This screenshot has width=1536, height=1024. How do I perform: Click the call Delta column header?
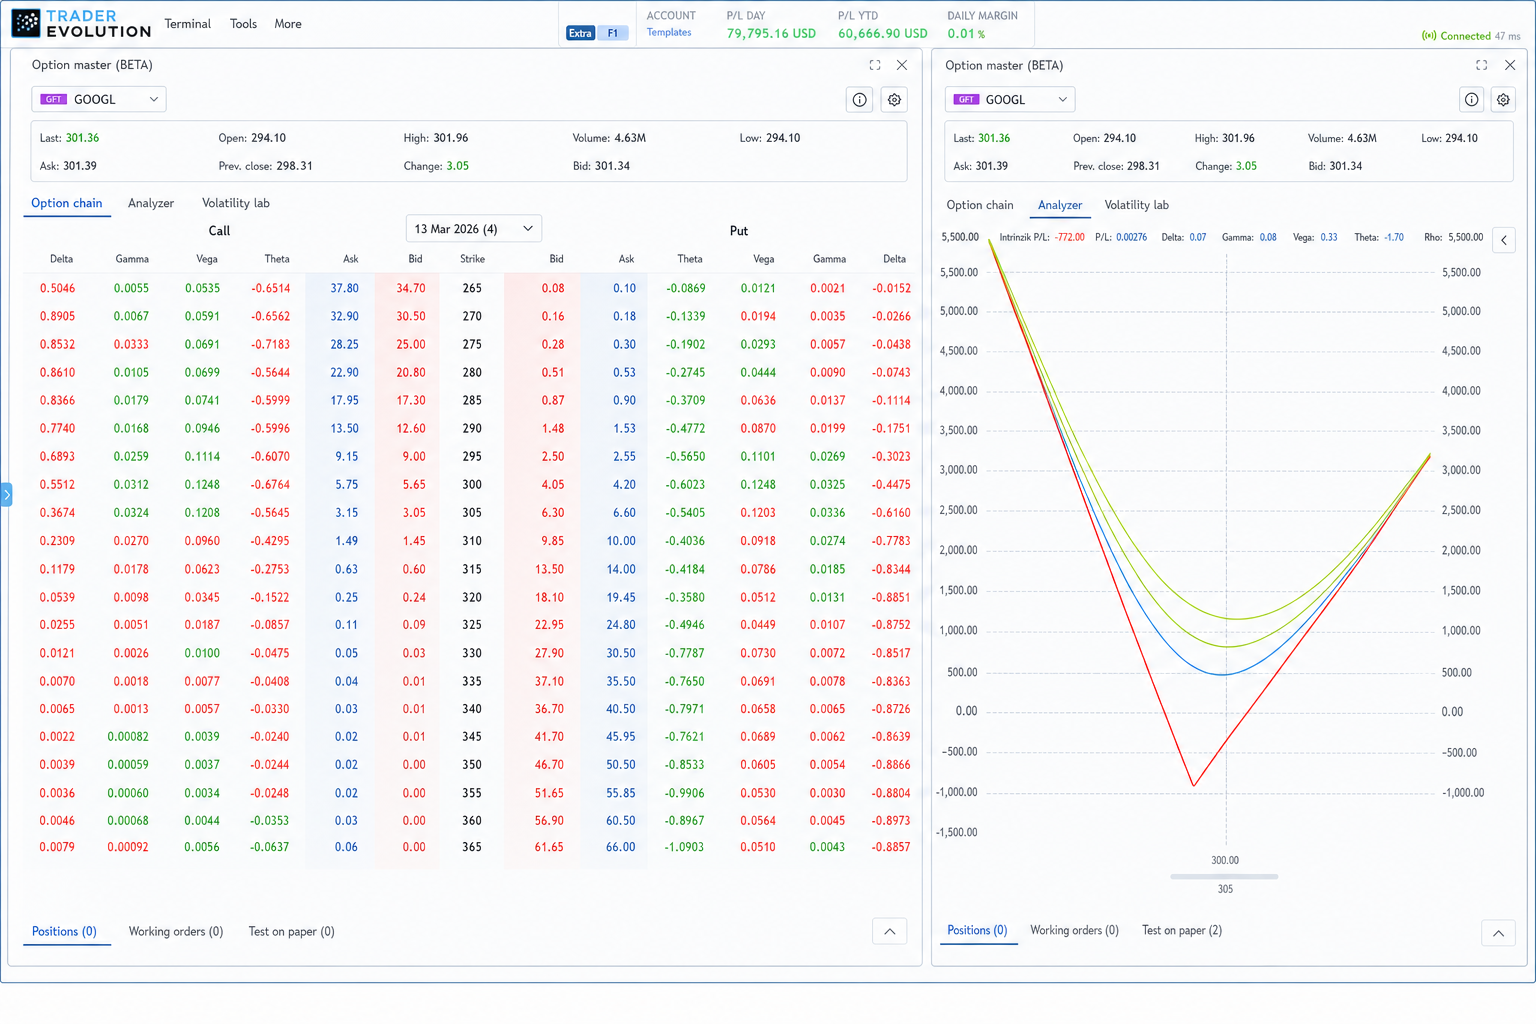click(61, 259)
